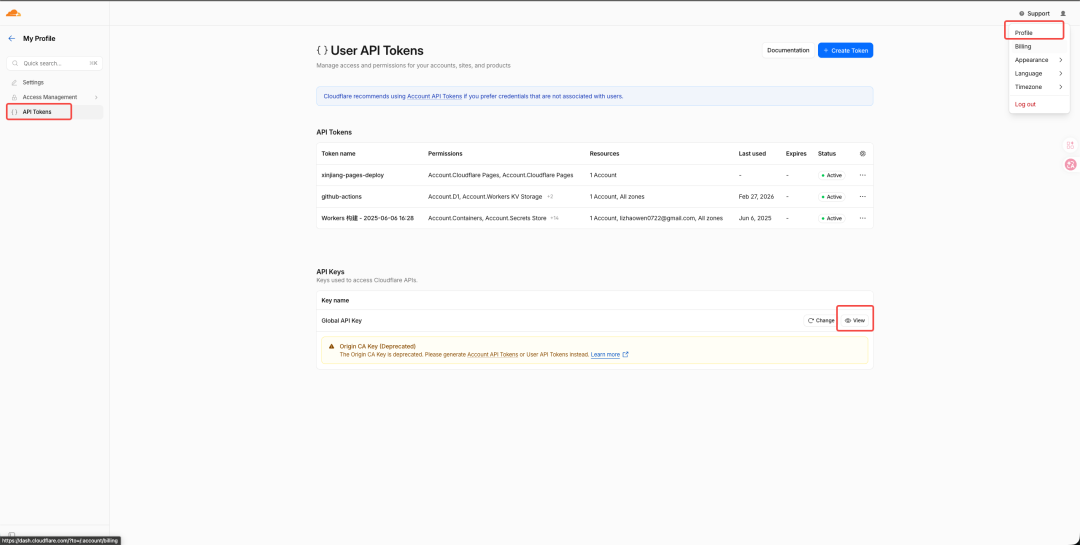Click the Cloudflare logo icon
Image resolution: width=1080 pixels, height=545 pixels.
[x=14, y=13]
